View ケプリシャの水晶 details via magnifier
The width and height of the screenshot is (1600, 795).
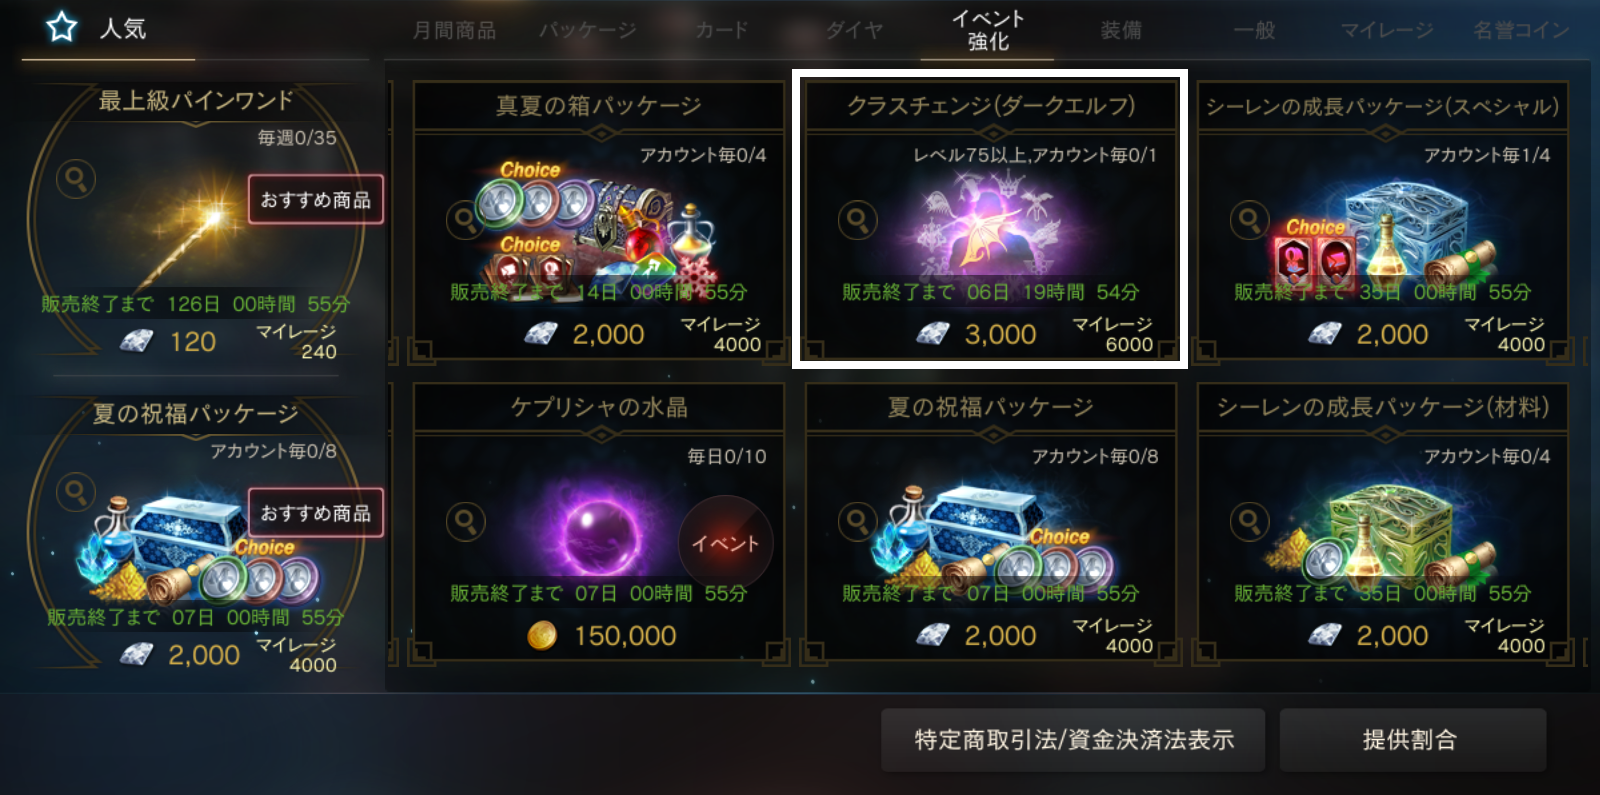[465, 521]
